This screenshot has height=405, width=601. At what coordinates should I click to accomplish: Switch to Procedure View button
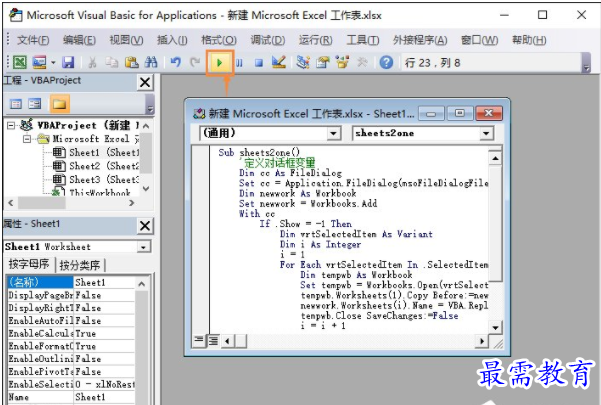(199, 340)
